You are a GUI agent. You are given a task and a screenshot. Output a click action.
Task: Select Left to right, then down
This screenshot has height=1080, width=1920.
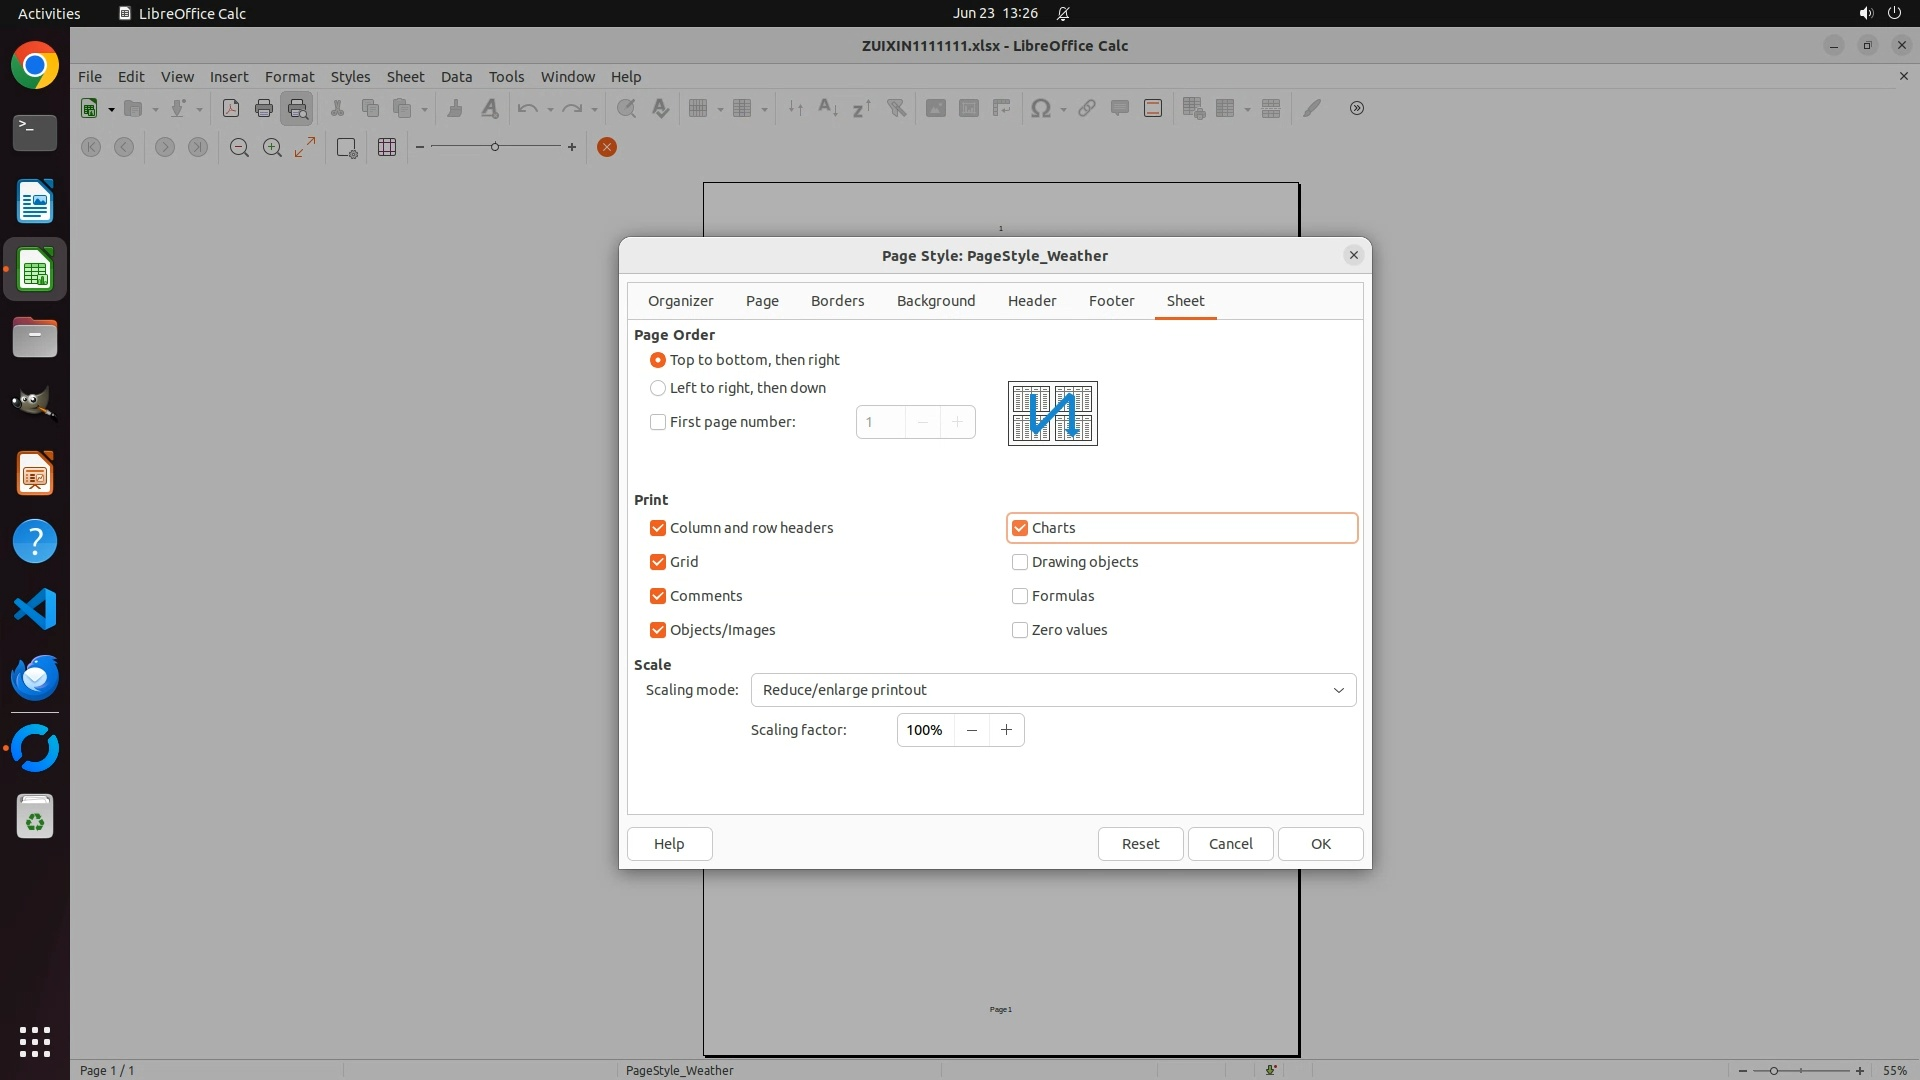658,388
